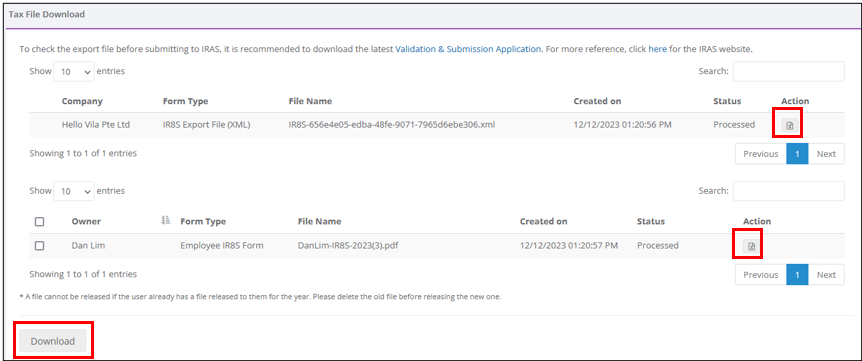Tick the Dan Lim row checkbox
Viewport: 862px width, 361px height.
(40, 246)
